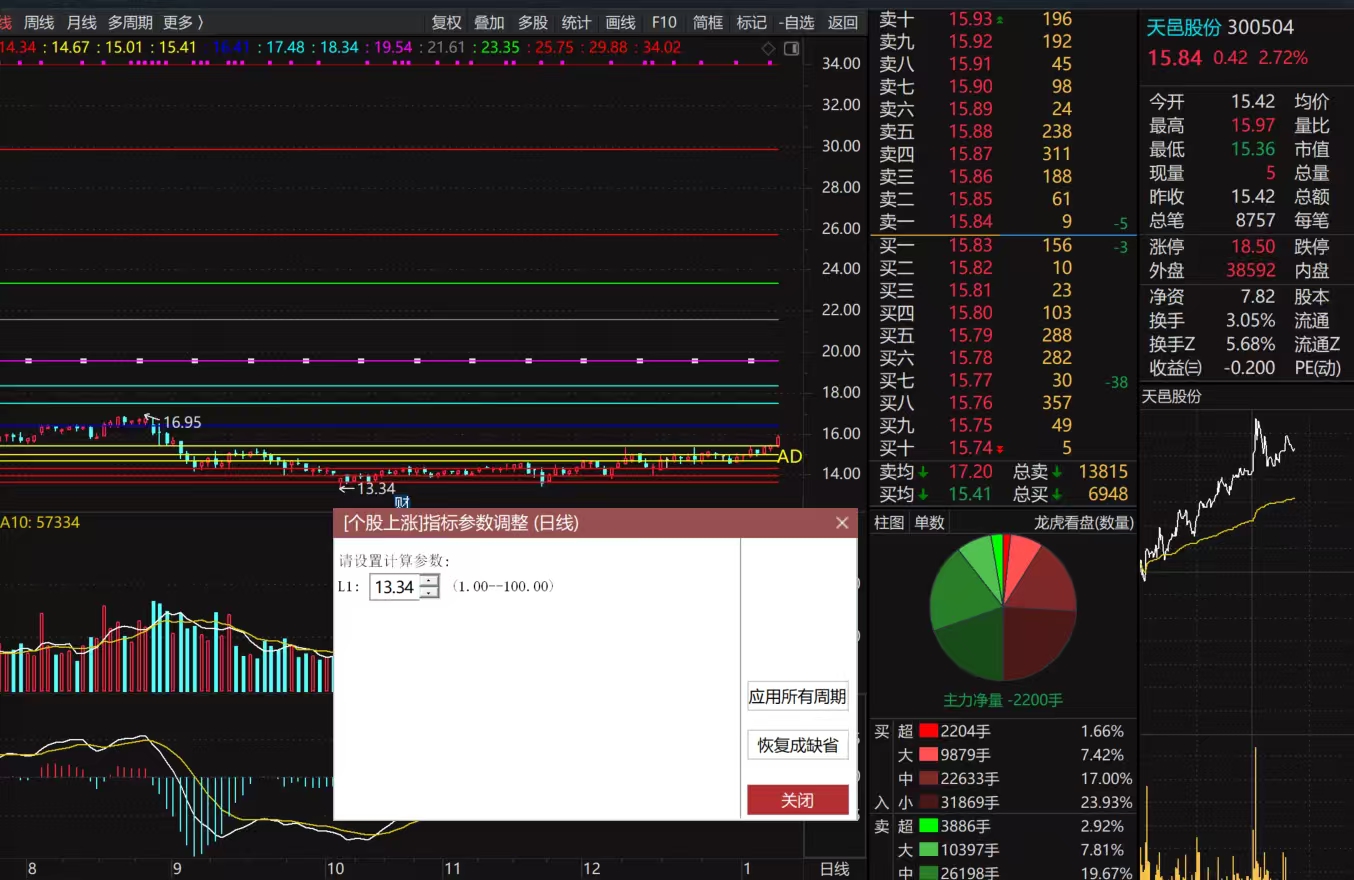This screenshot has width=1354, height=880.
Task: Increase L1 value with up spinner
Action: point(430,581)
